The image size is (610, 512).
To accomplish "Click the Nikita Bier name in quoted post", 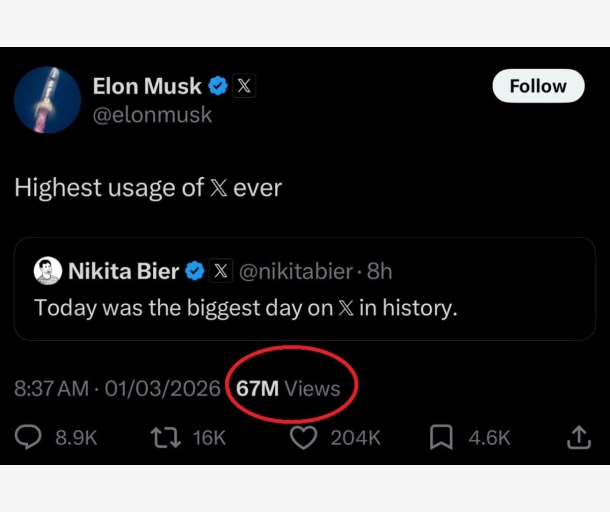I will pyautogui.click(x=124, y=271).
